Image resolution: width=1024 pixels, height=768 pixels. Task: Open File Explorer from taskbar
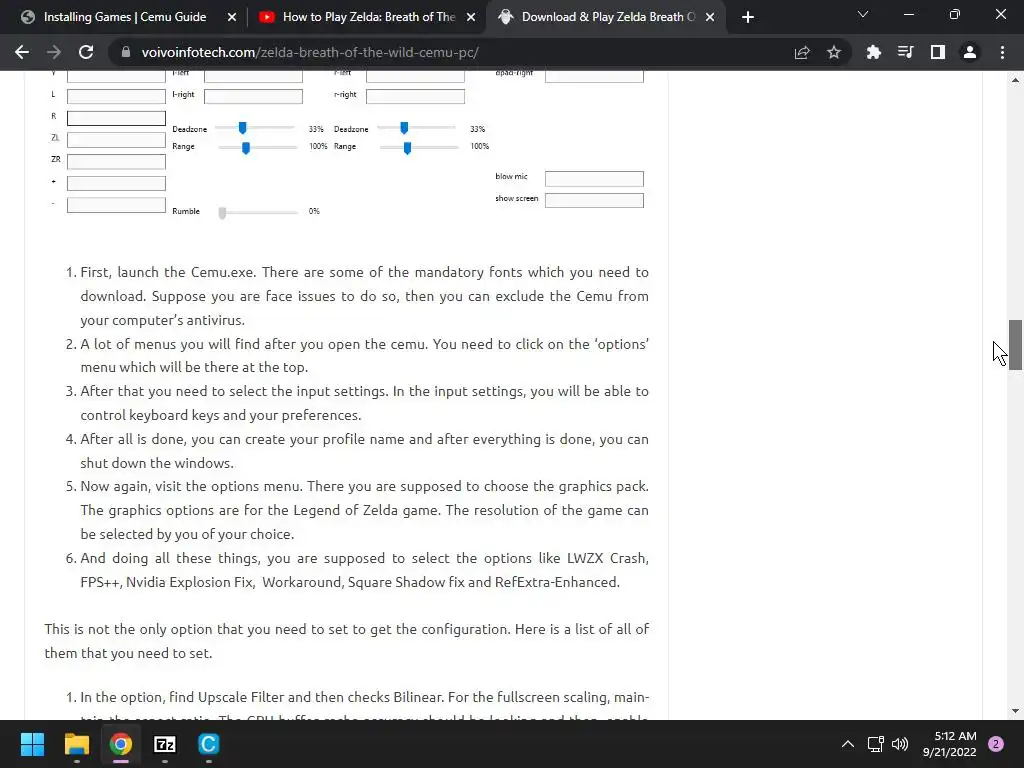tap(76, 744)
